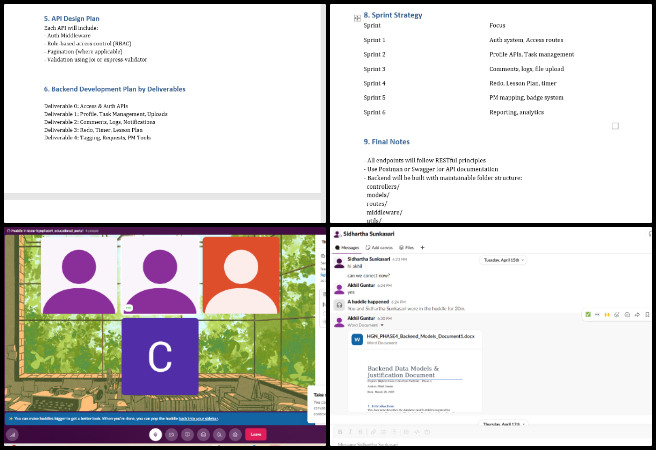
Task: Share screen from huddle controls
Action: [x=187, y=435]
